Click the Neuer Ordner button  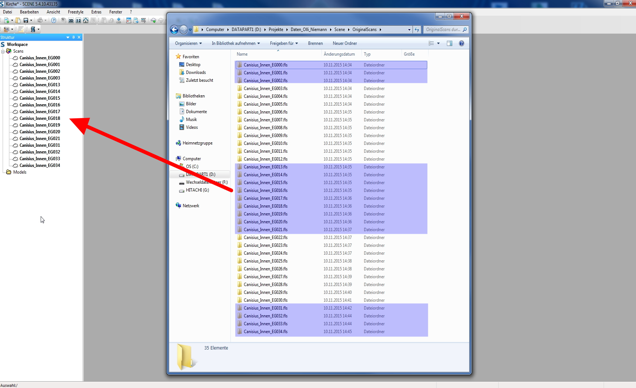345,43
